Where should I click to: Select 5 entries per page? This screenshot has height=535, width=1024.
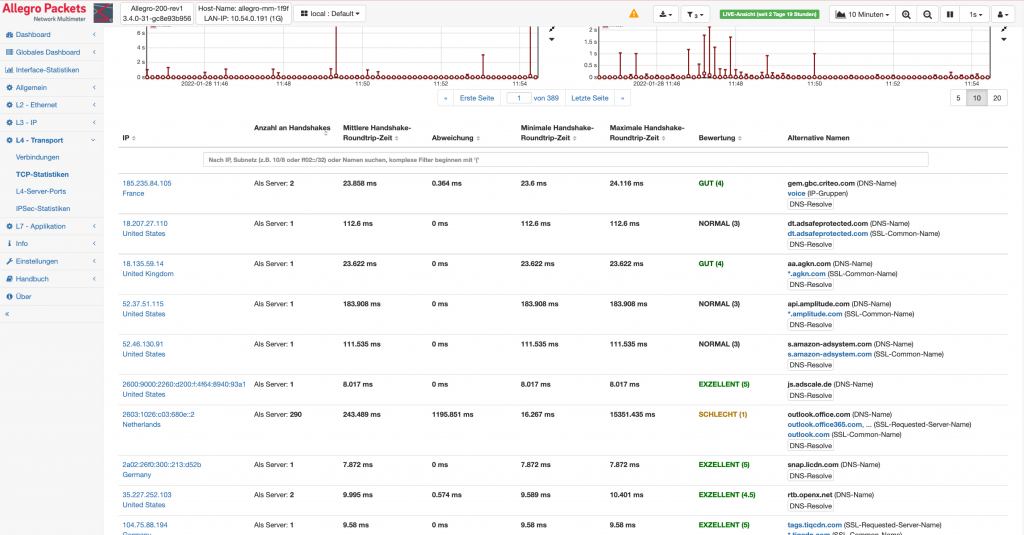coord(958,98)
